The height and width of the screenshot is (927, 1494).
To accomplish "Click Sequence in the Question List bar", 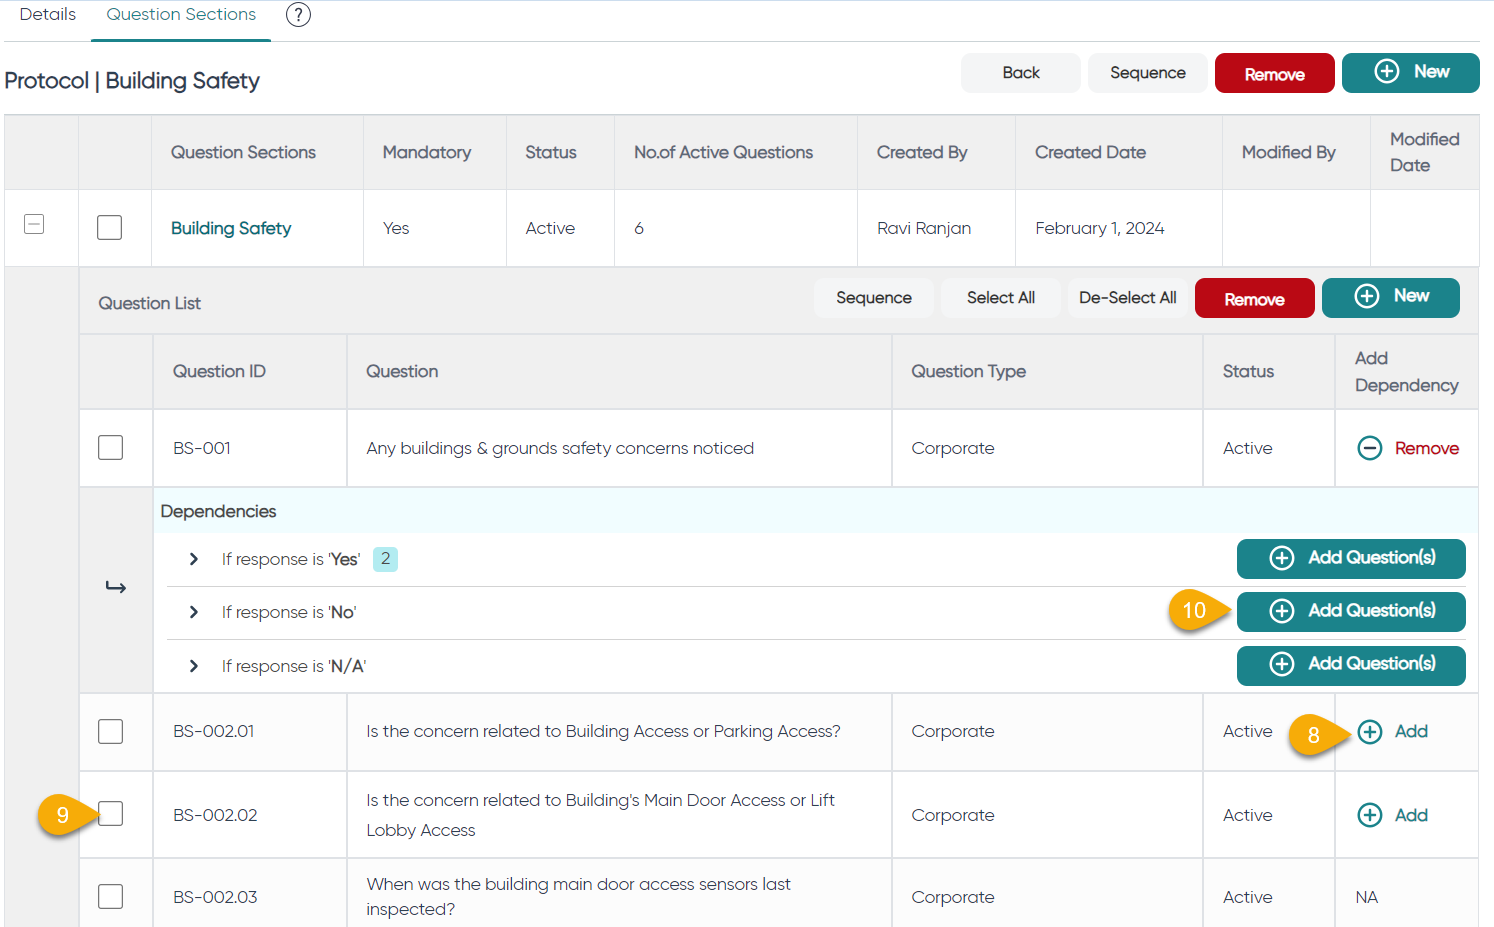I will [x=874, y=298].
